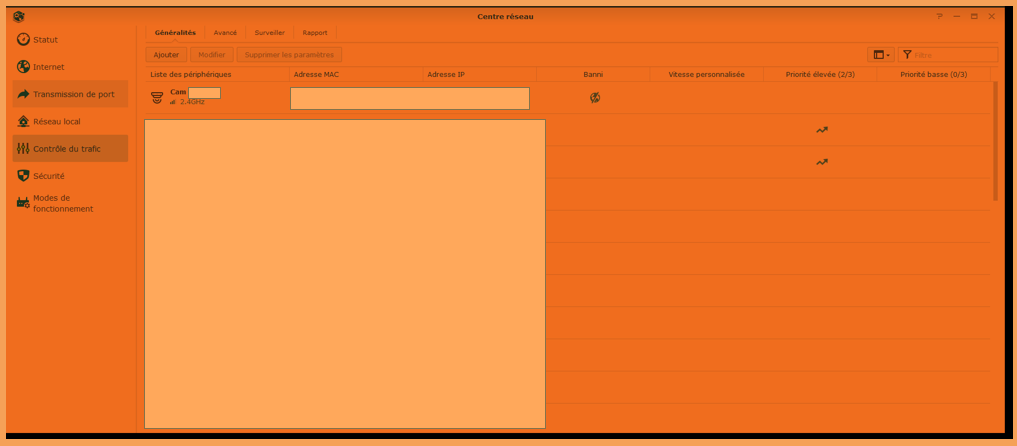Open the column layout dropdown
The width and height of the screenshot is (1017, 446).
click(881, 55)
